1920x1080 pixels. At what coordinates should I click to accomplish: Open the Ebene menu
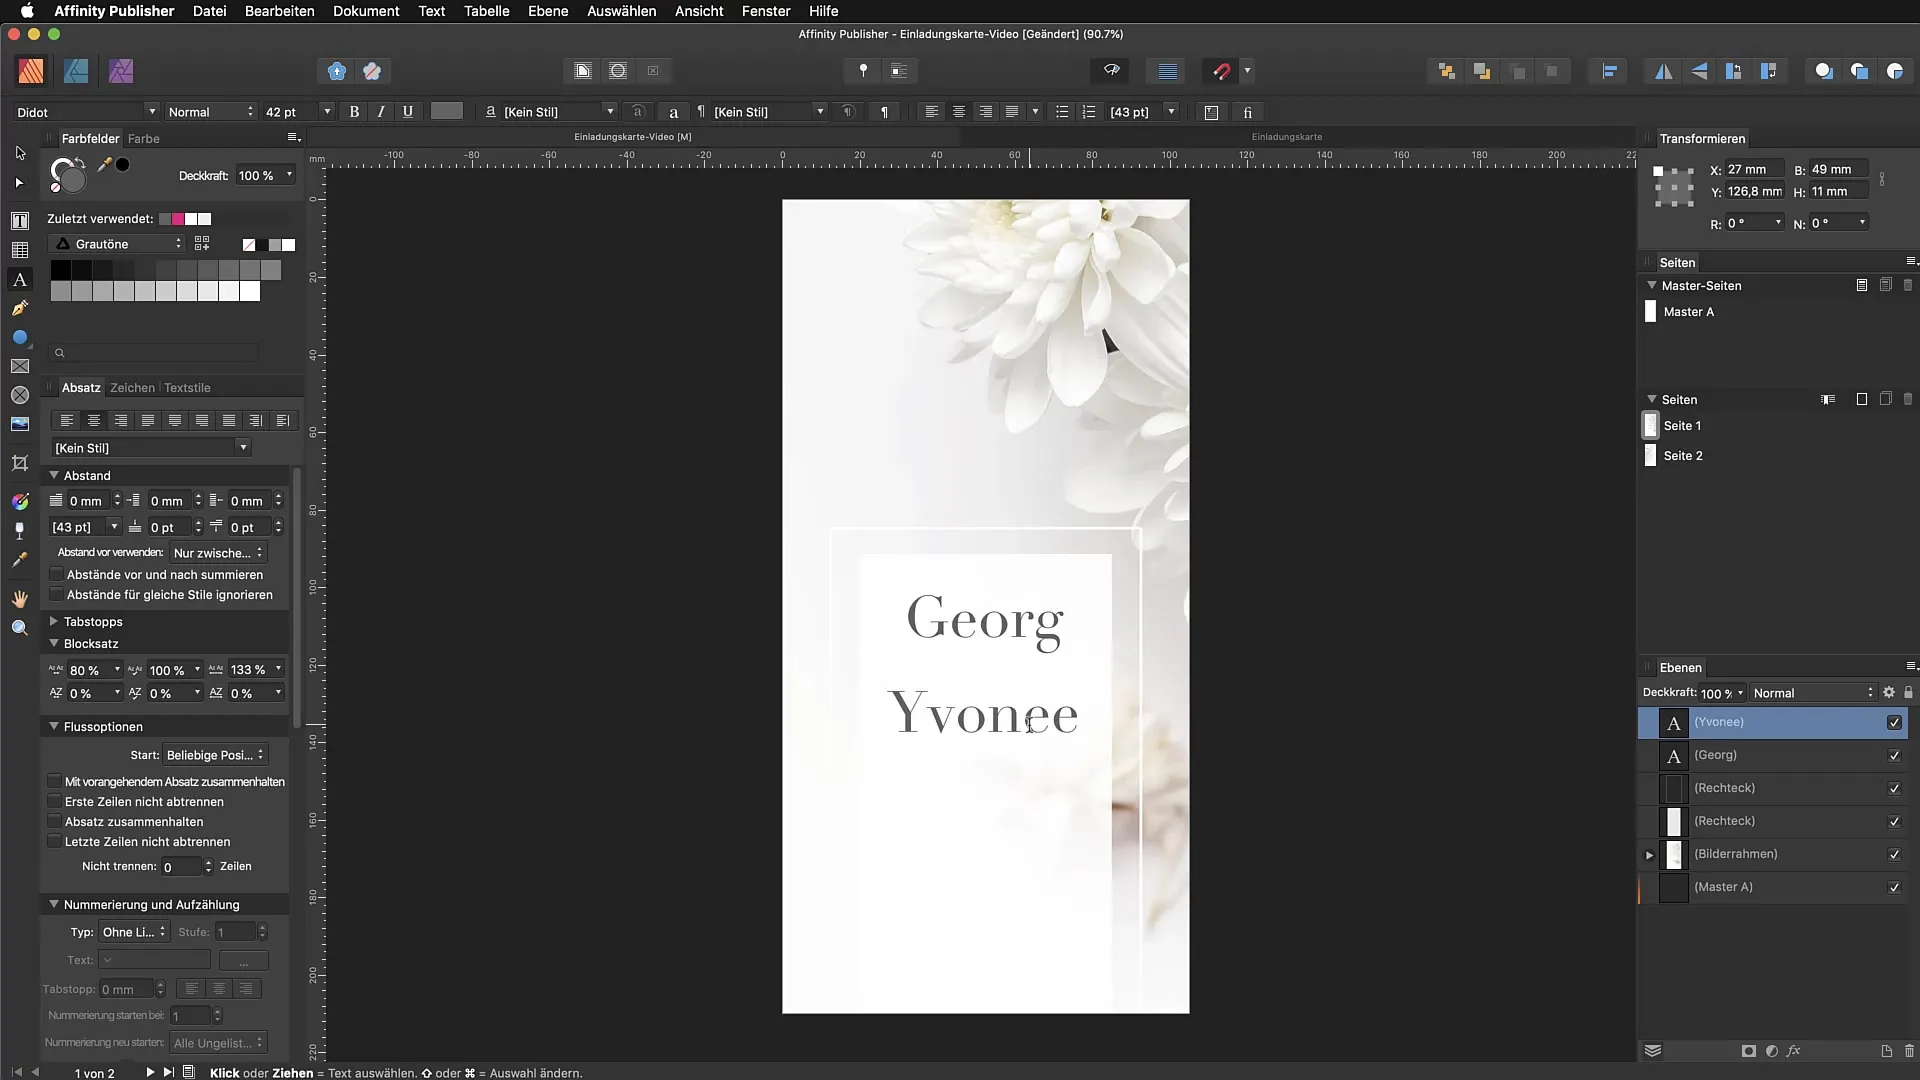(x=548, y=11)
